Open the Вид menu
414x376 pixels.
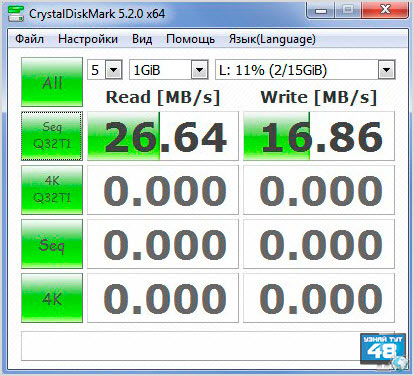(x=142, y=39)
